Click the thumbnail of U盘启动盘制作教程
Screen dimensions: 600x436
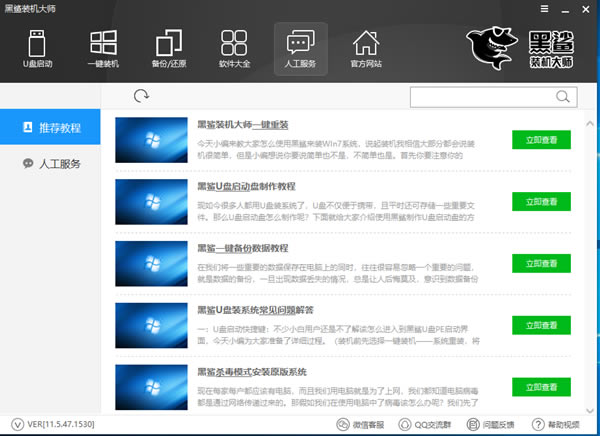click(x=152, y=202)
